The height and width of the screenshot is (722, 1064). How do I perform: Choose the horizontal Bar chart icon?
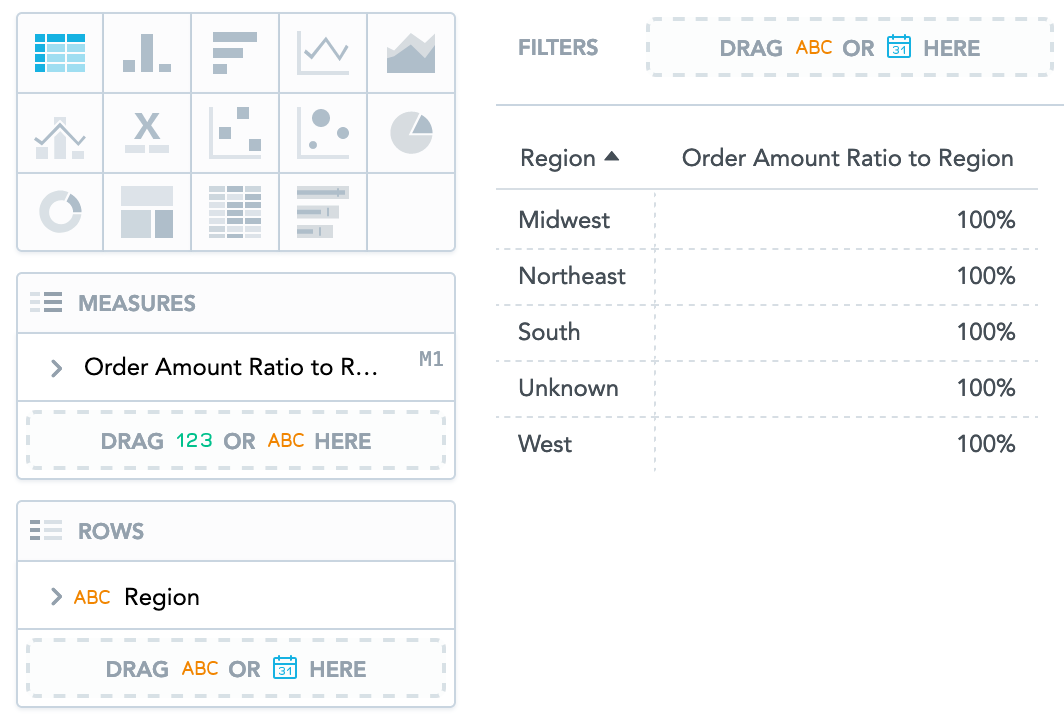tap(235, 53)
